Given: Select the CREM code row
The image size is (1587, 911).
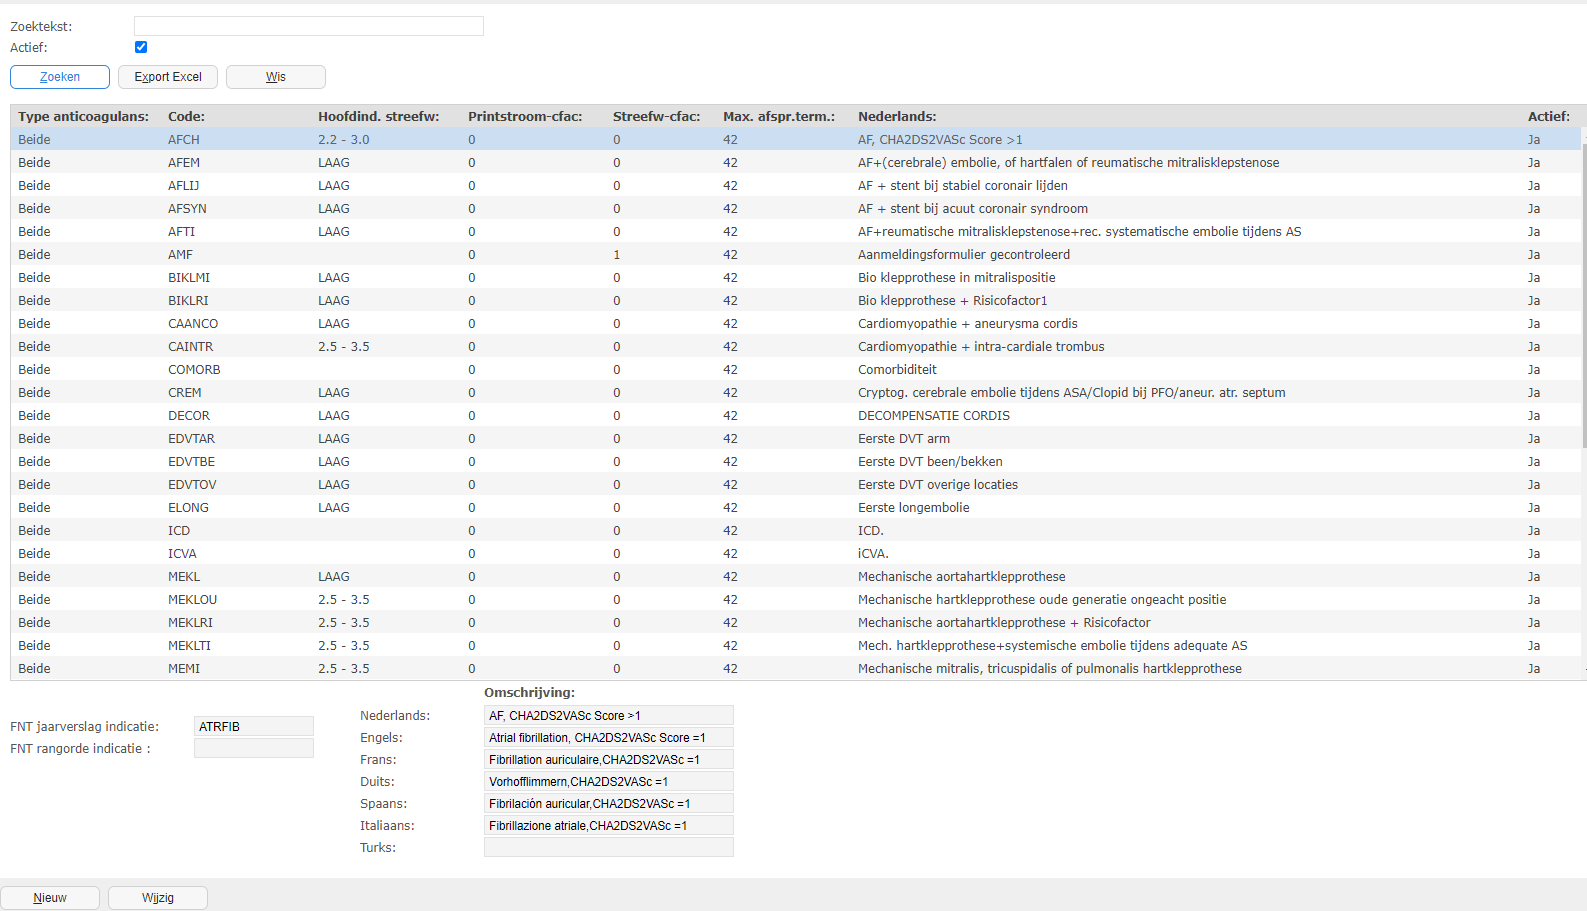Looking at the screenshot, I should [x=796, y=393].
